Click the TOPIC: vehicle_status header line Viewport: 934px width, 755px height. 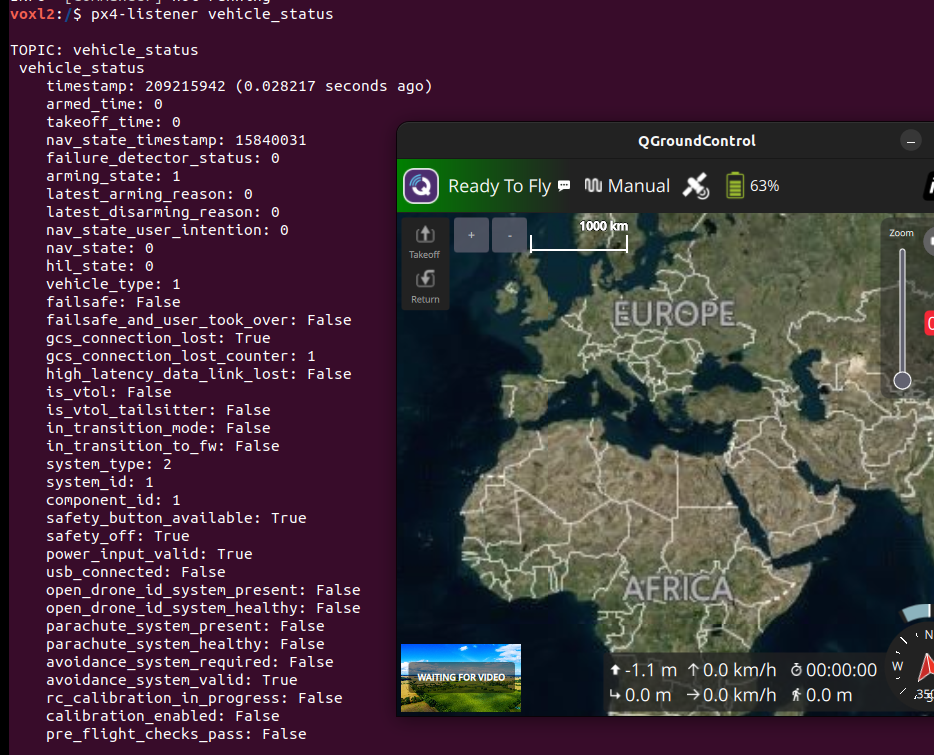[x=104, y=50]
